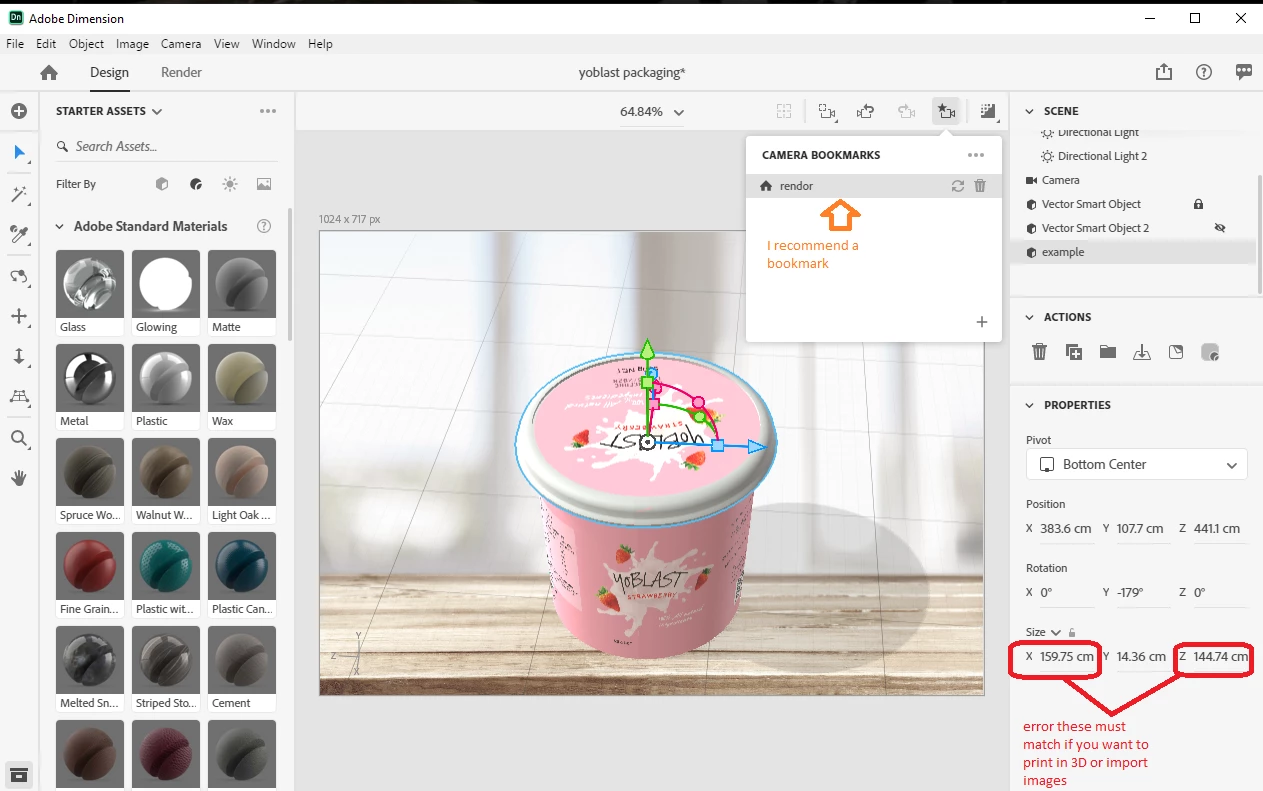Collapse the Properties panel
The height and width of the screenshot is (791, 1263).
click(x=1029, y=405)
